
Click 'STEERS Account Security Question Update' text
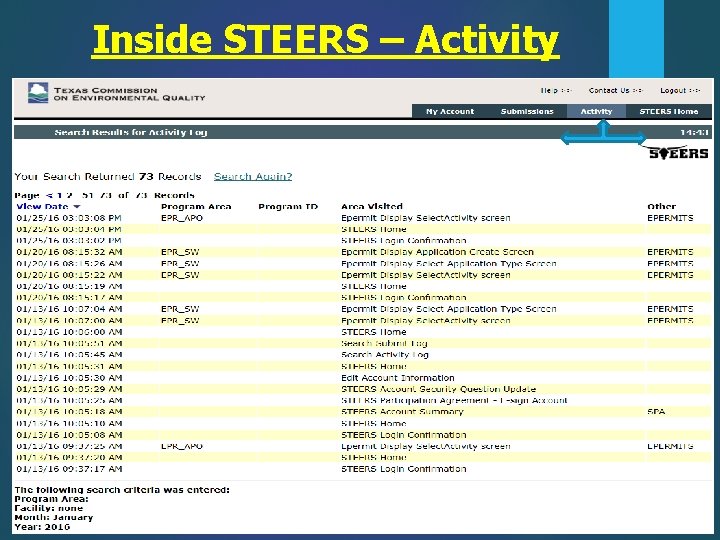(439, 389)
